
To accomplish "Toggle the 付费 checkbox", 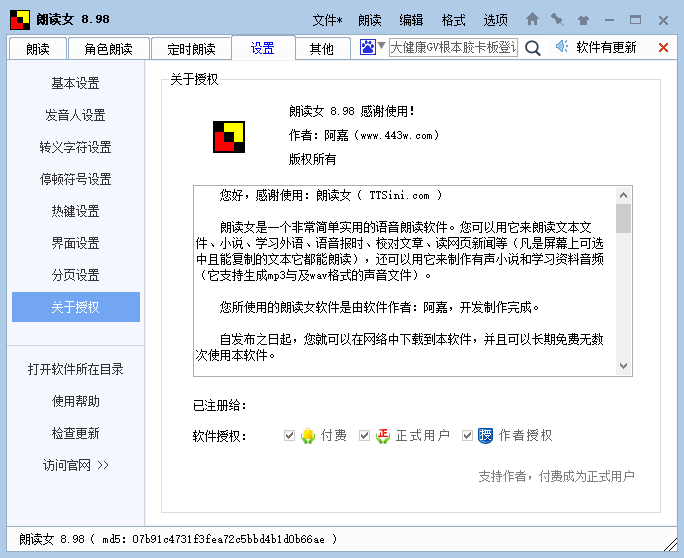I will coord(289,435).
